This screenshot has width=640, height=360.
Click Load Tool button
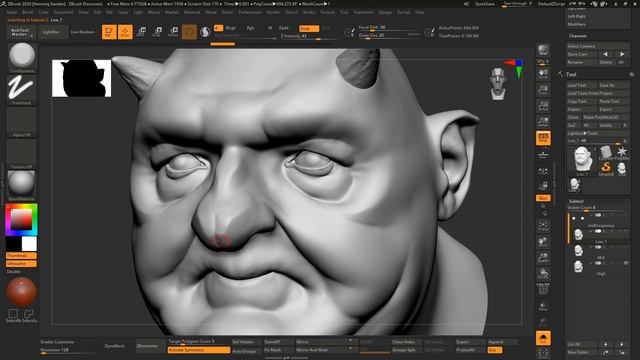pyautogui.click(x=581, y=85)
